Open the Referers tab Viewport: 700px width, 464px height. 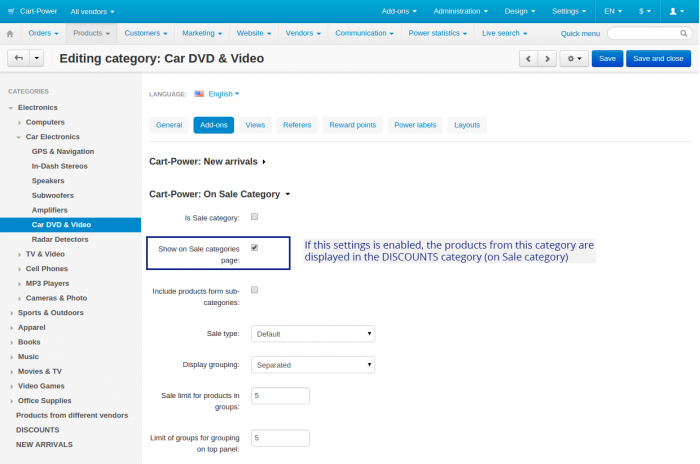tap(297, 125)
